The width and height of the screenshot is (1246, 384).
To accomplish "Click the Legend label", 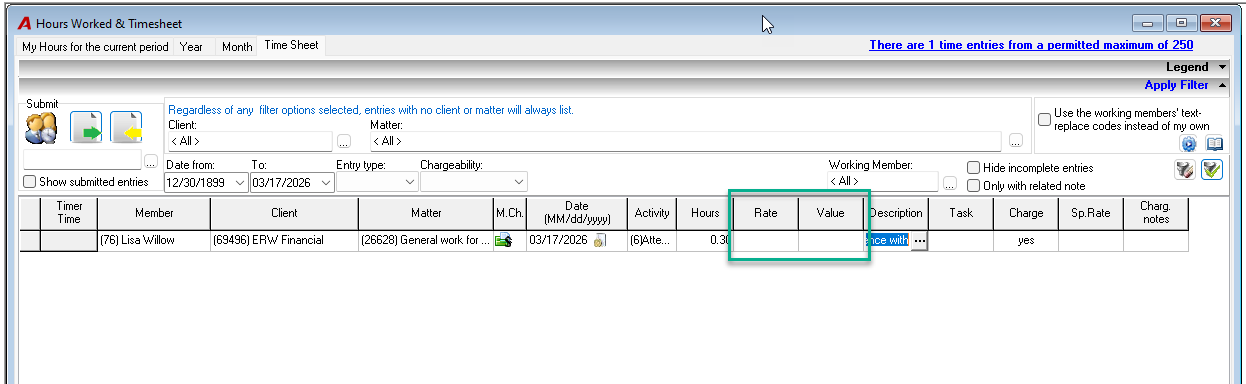I will 1187,67.
